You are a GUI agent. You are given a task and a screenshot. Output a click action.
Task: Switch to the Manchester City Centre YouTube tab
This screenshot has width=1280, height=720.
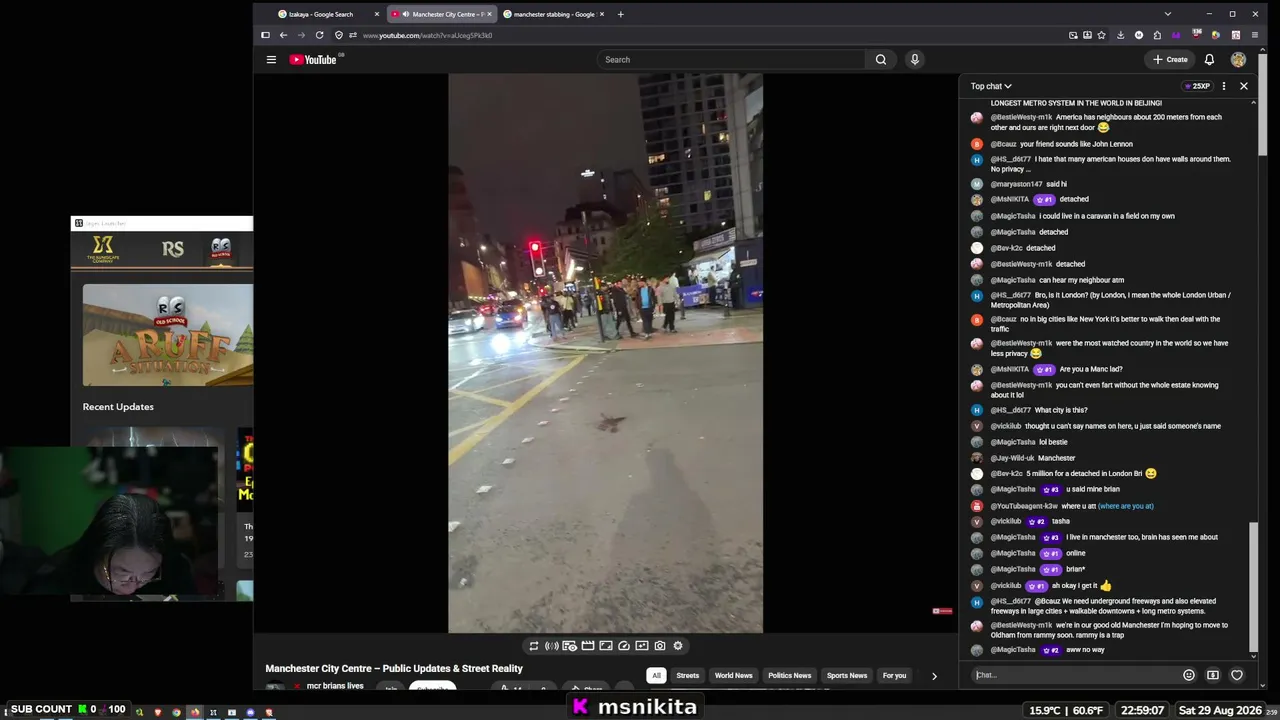441,14
